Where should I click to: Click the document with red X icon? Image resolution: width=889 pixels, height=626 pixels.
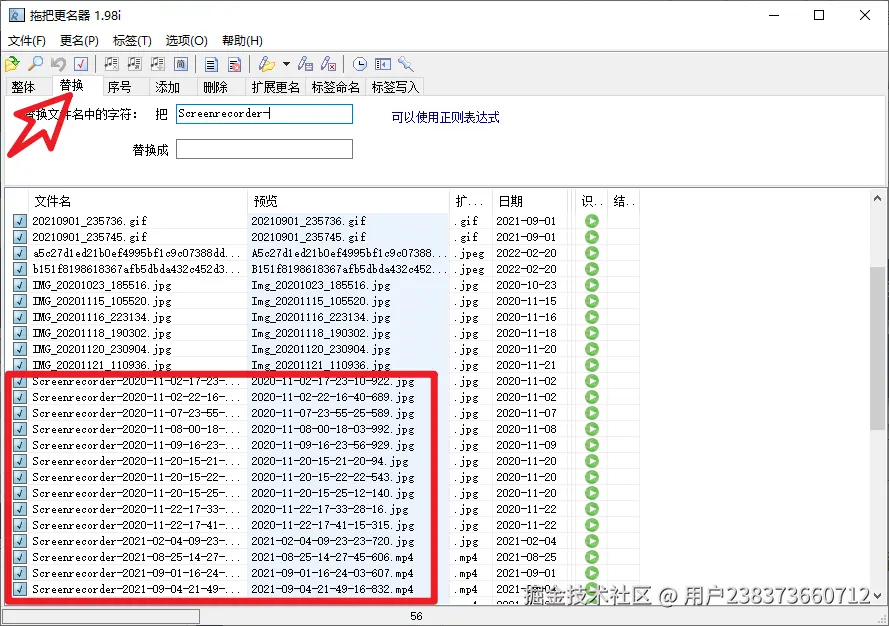[234, 64]
